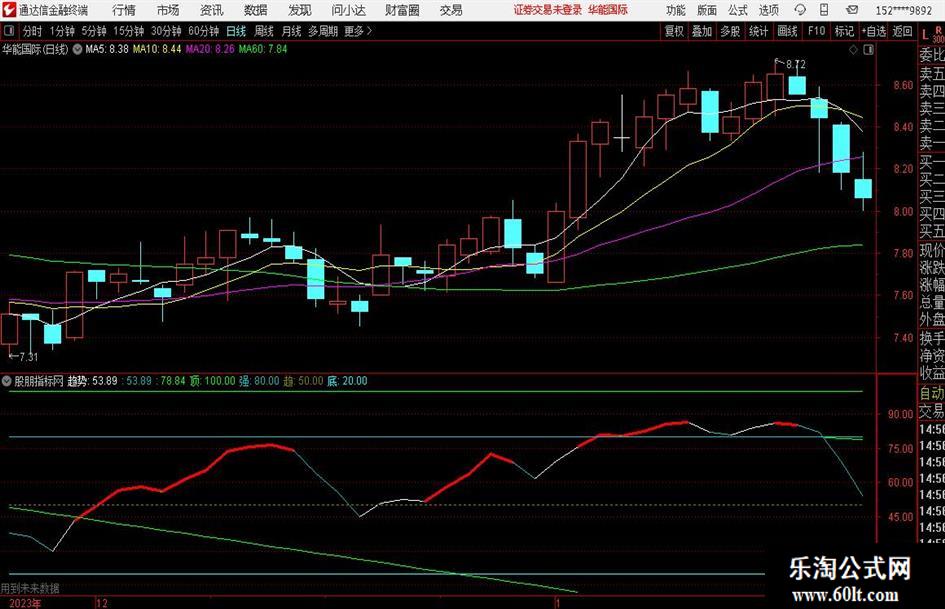Image resolution: width=945 pixels, height=609 pixels.
Task: Toggle right panel layout icon
Action: [x=868, y=50]
